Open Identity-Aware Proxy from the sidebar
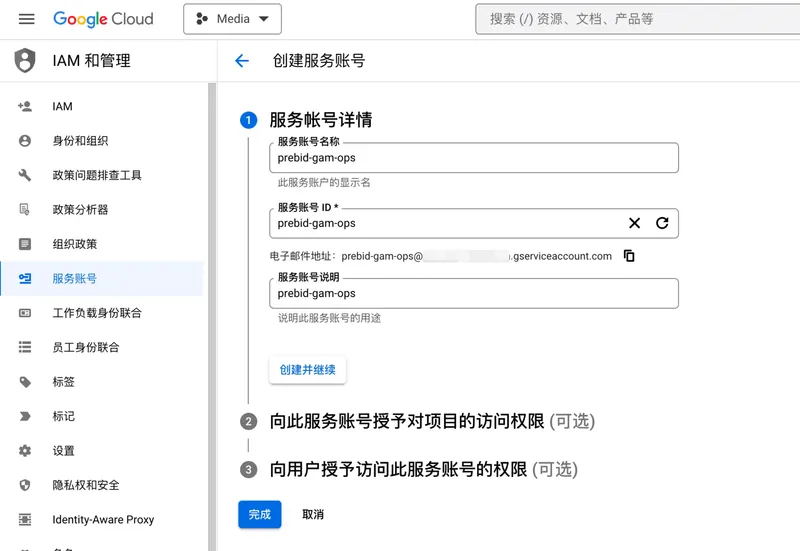Image resolution: width=800 pixels, height=551 pixels. (x=103, y=520)
